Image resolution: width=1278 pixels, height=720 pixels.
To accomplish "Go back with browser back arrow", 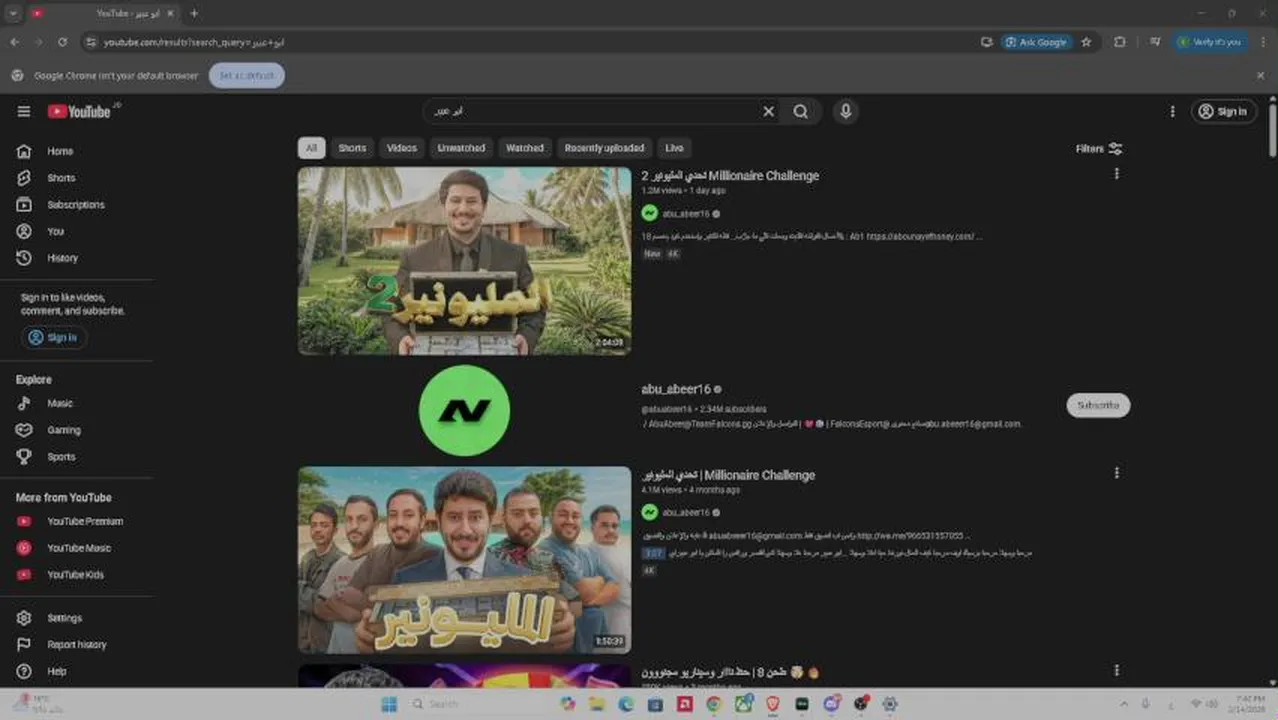I will [15, 42].
